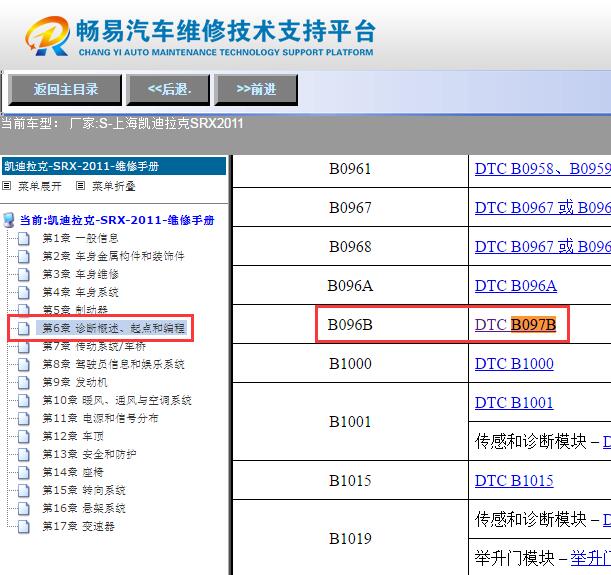Viewport: 611px width, 575px height.
Task: Open chapter 第7章 传动系统/车桥
Action: click(x=94, y=346)
